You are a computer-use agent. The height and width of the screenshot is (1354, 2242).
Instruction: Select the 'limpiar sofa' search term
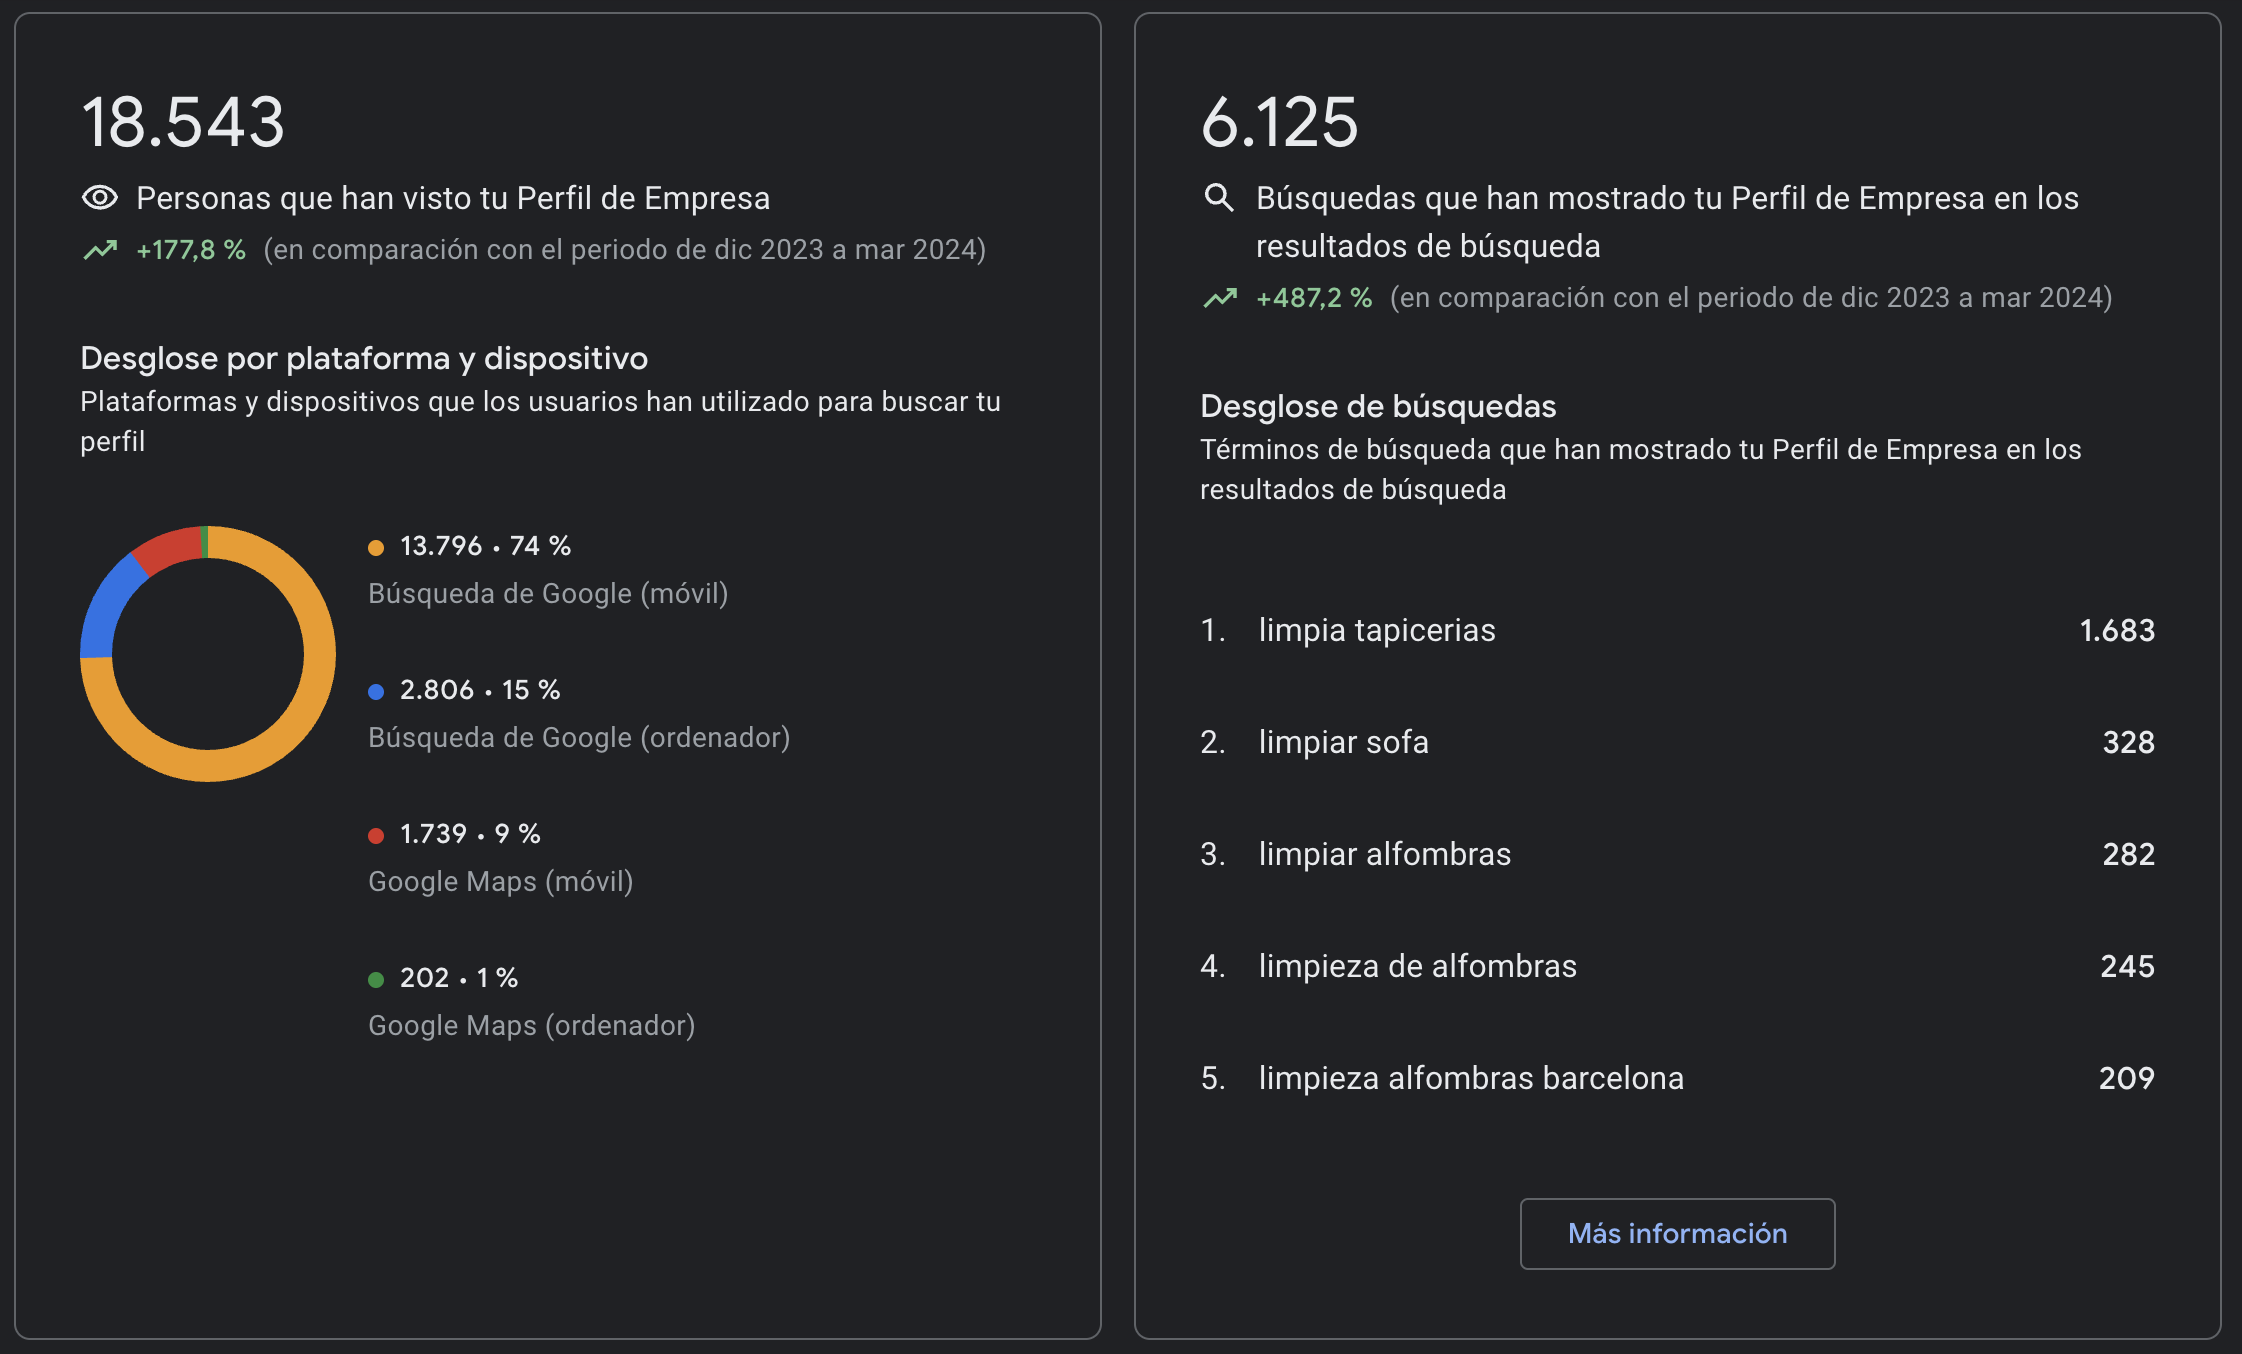(1343, 742)
